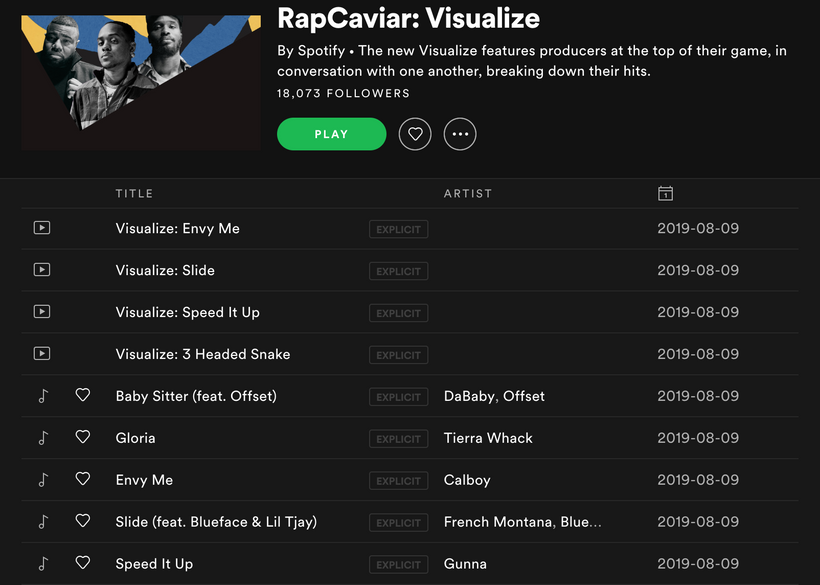Click music note icon for Slide (feat. Blueface & Lil Tjay)
This screenshot has width=820, height=585.
point(43,521)
